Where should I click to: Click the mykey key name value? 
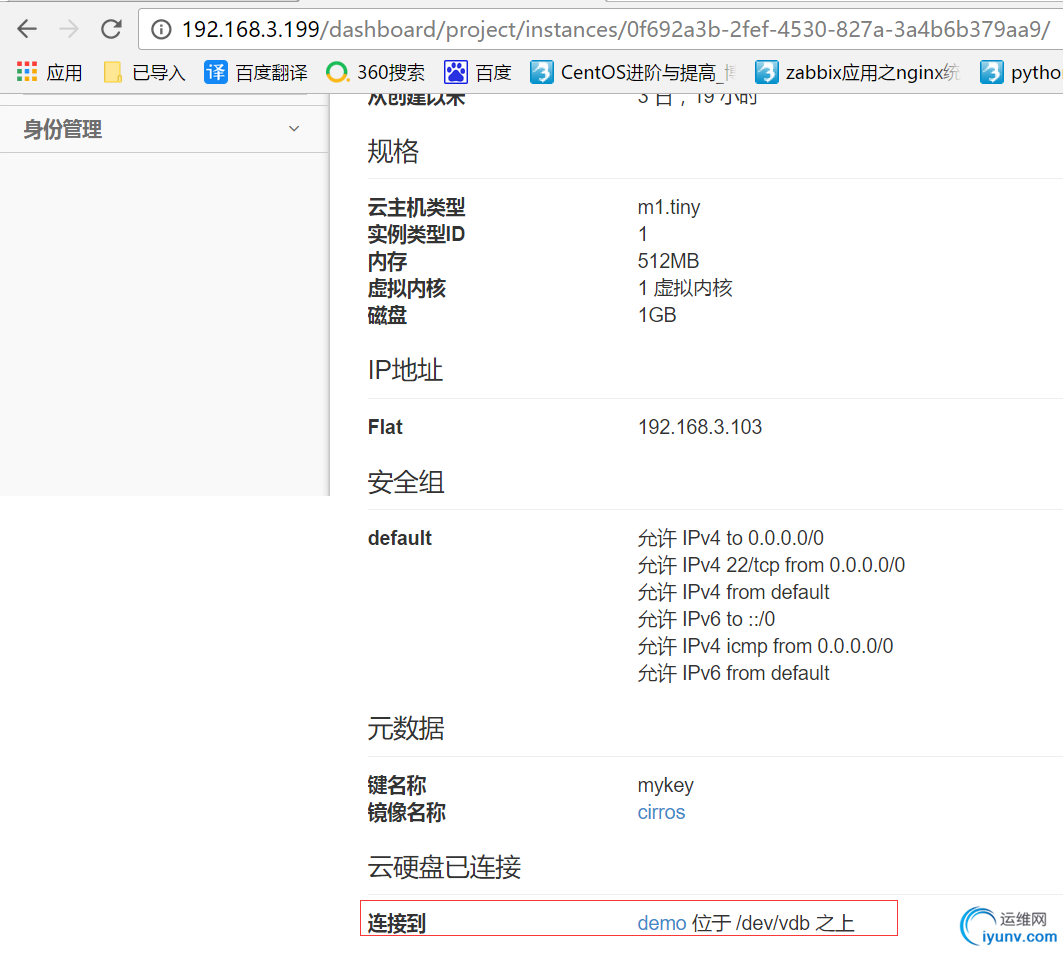[x=665, y=786]
